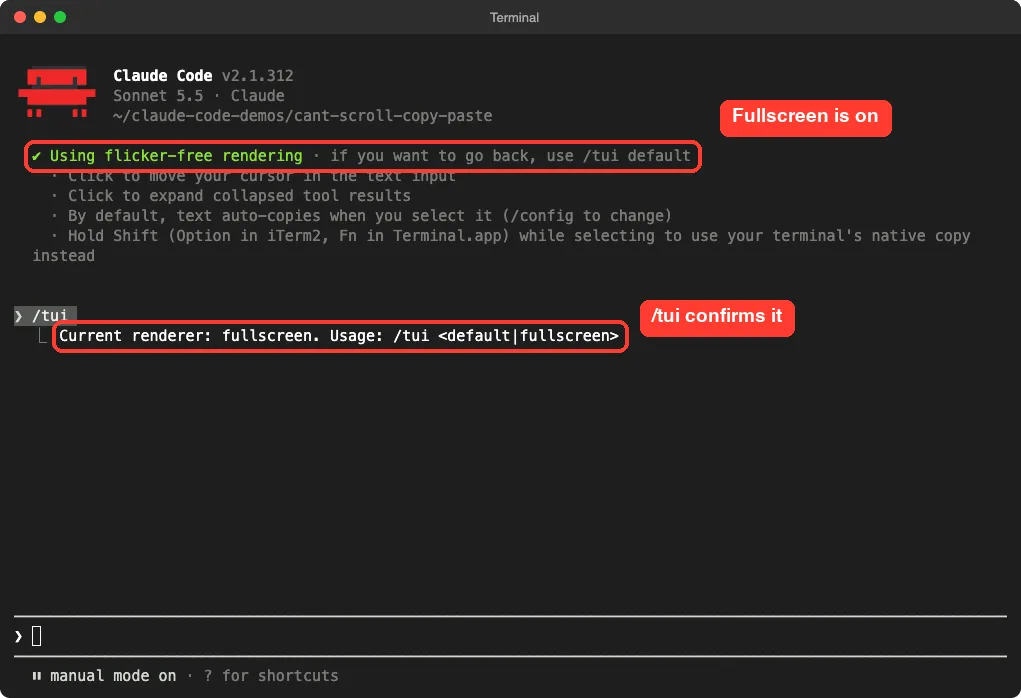Viewport: 1021px width, 698px height.
Task: Click the 'Claude Code' heading text
Action: [163, 76]
